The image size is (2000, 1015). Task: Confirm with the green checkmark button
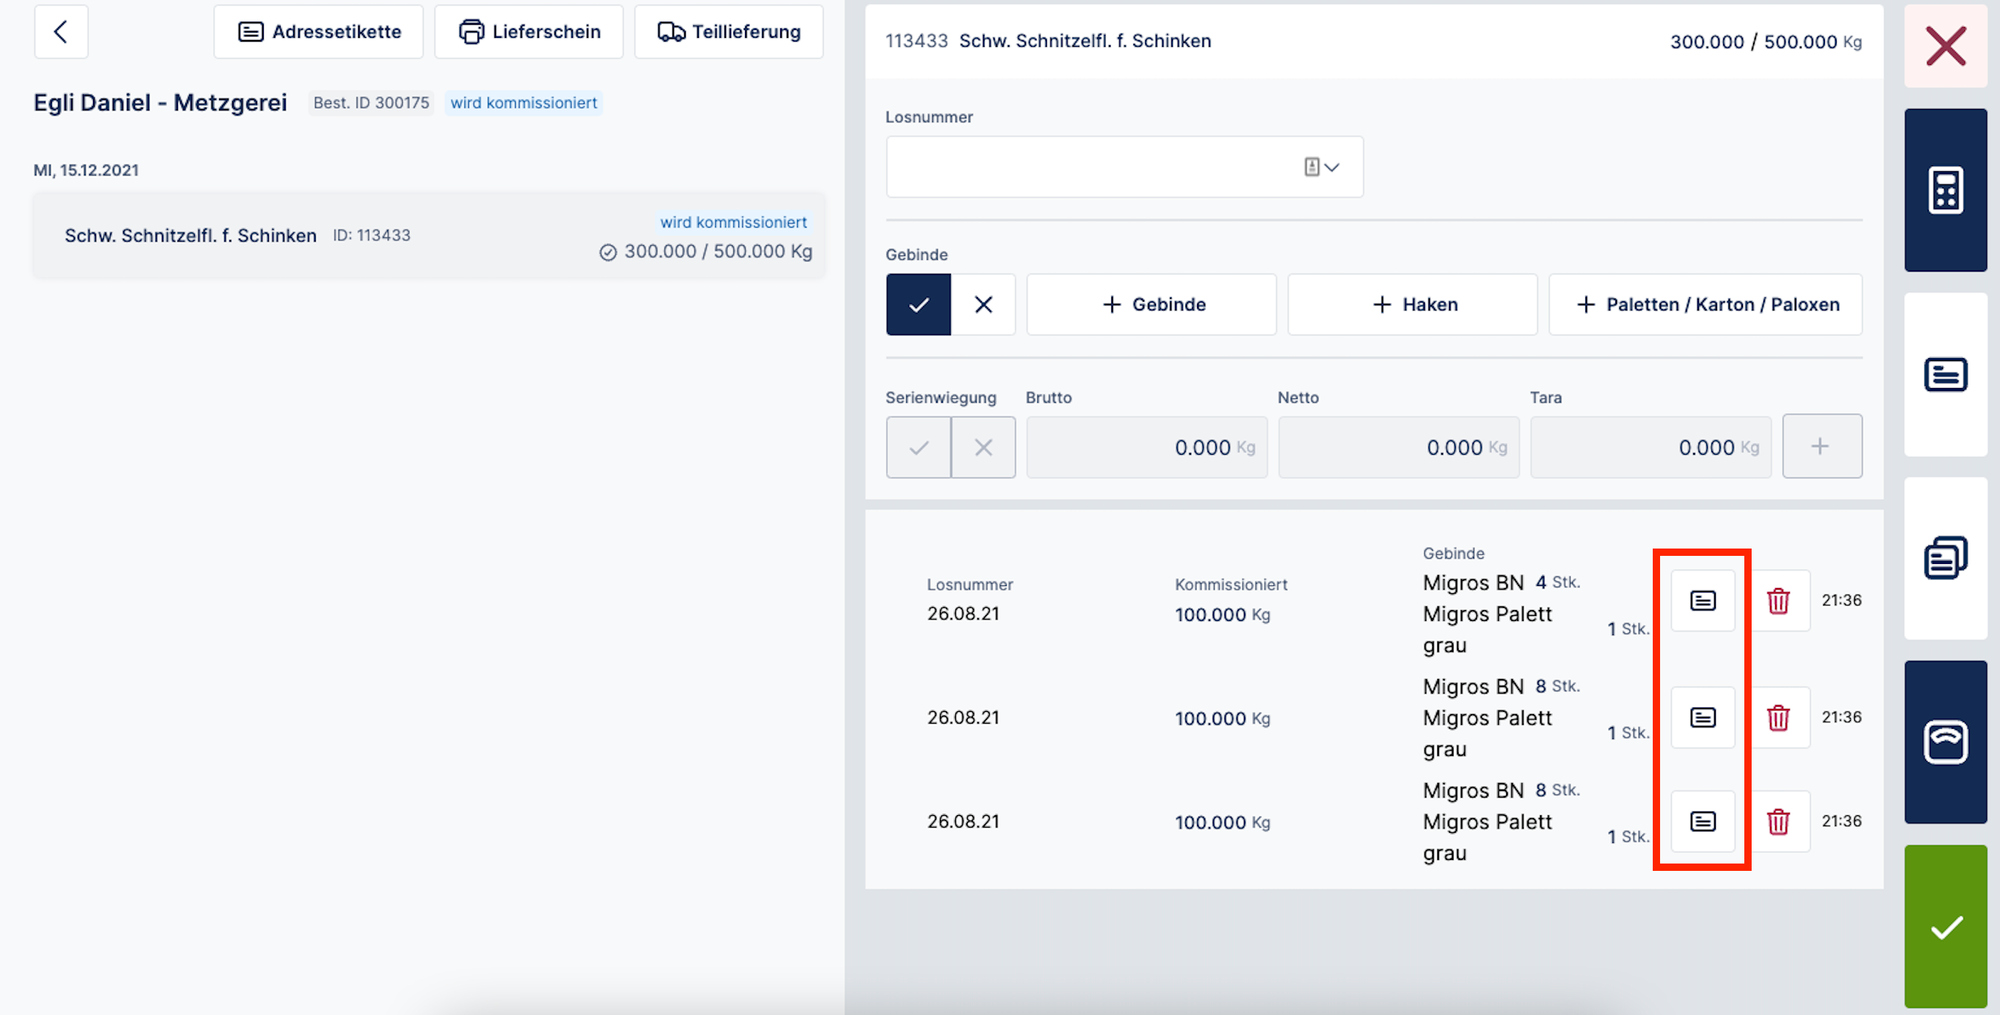pos(1945,927)
